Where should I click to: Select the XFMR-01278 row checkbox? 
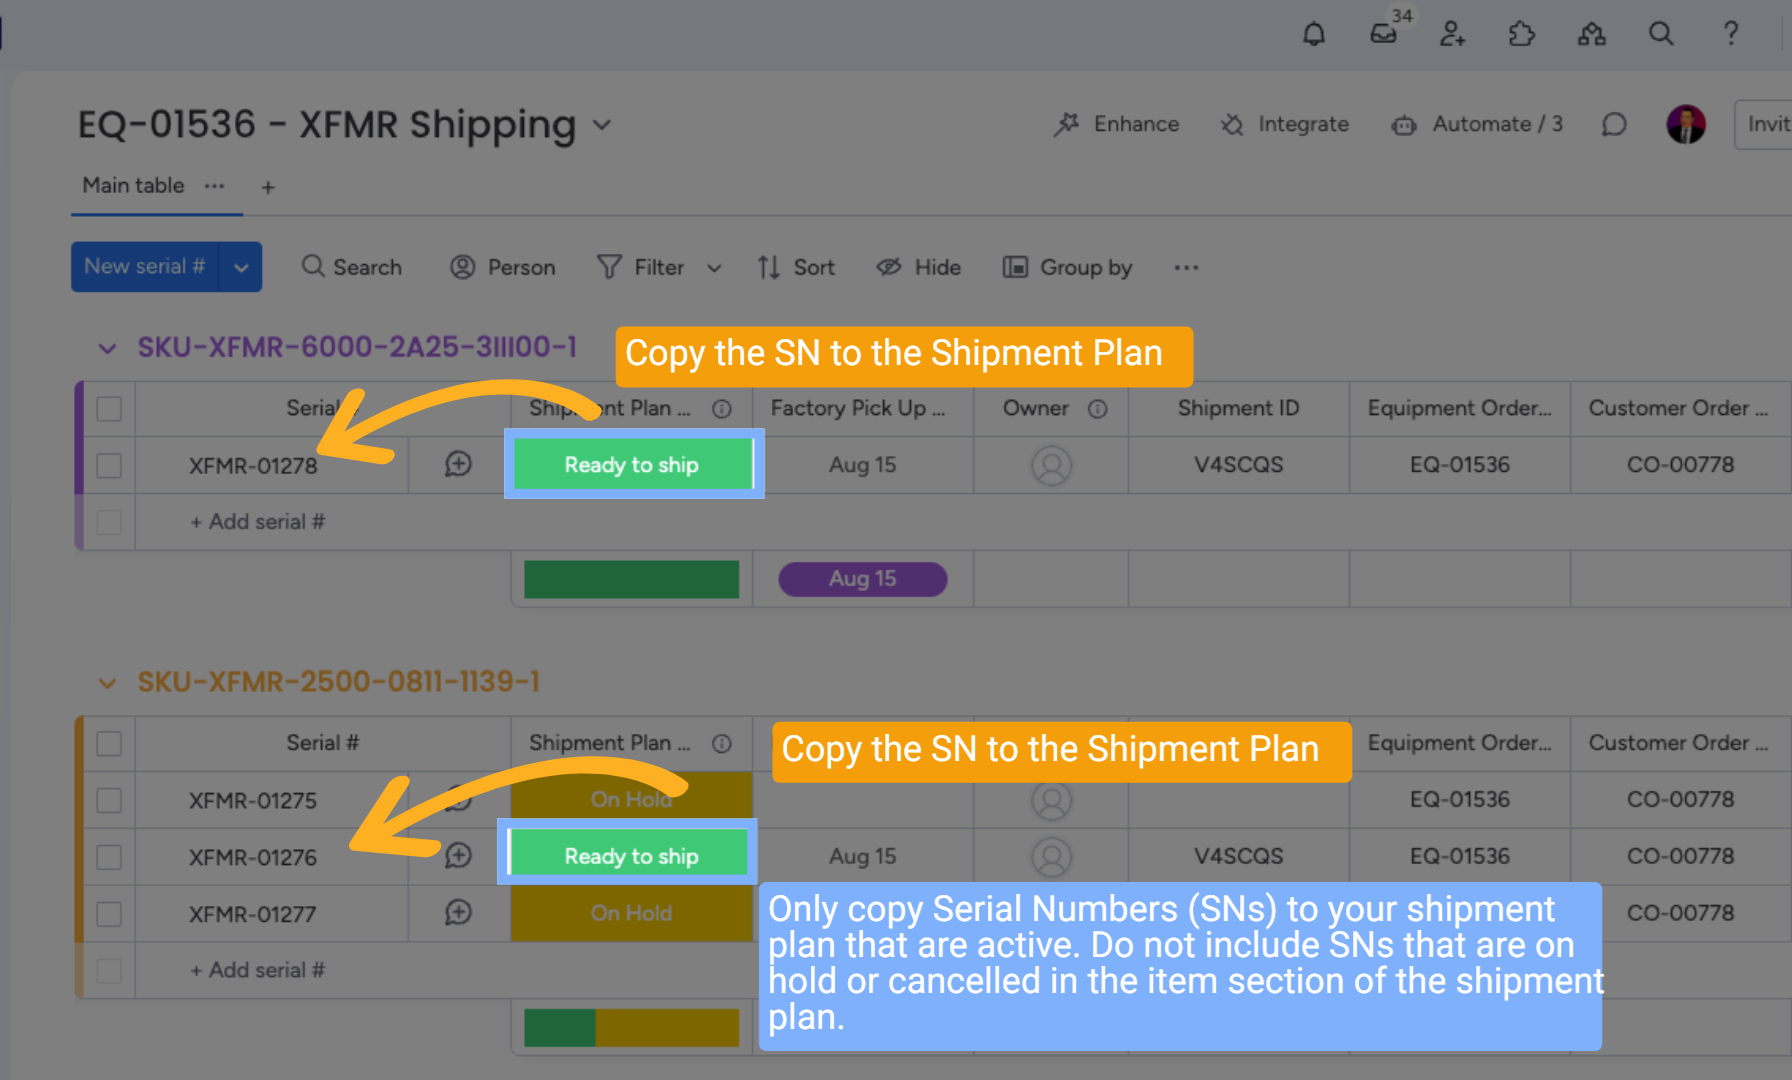[109, 466]
